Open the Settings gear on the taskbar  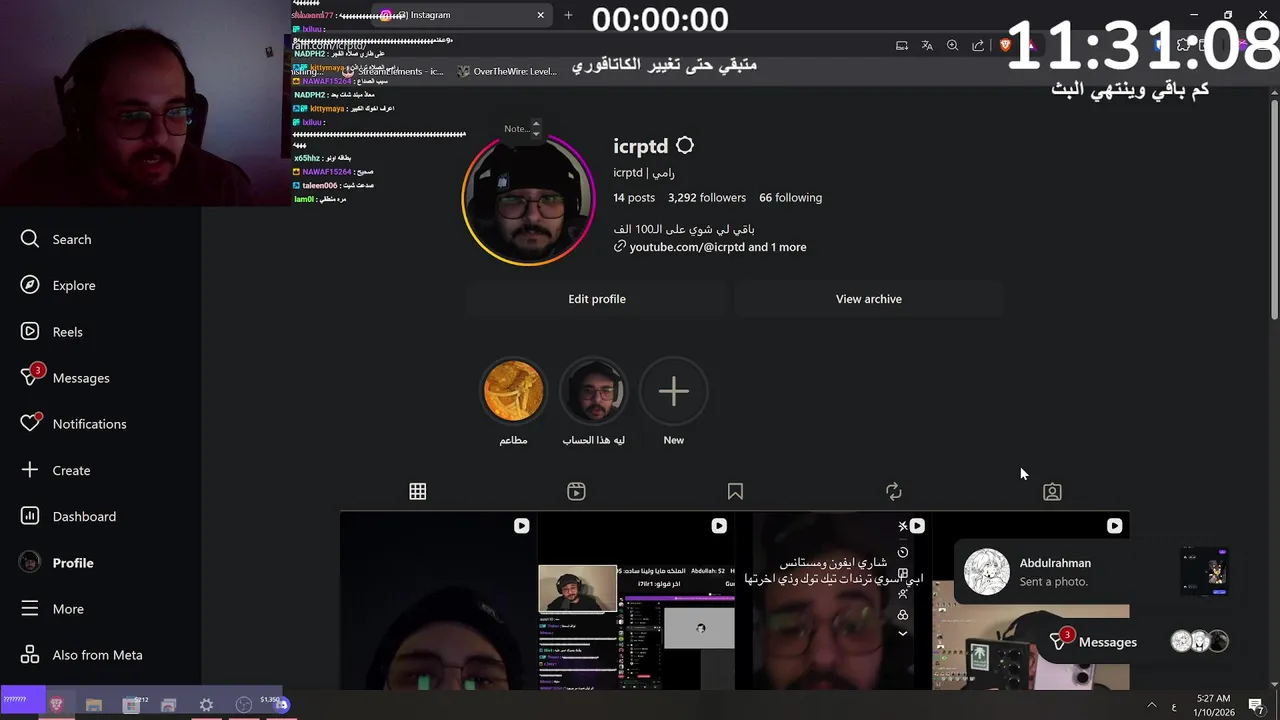(206, 705)
